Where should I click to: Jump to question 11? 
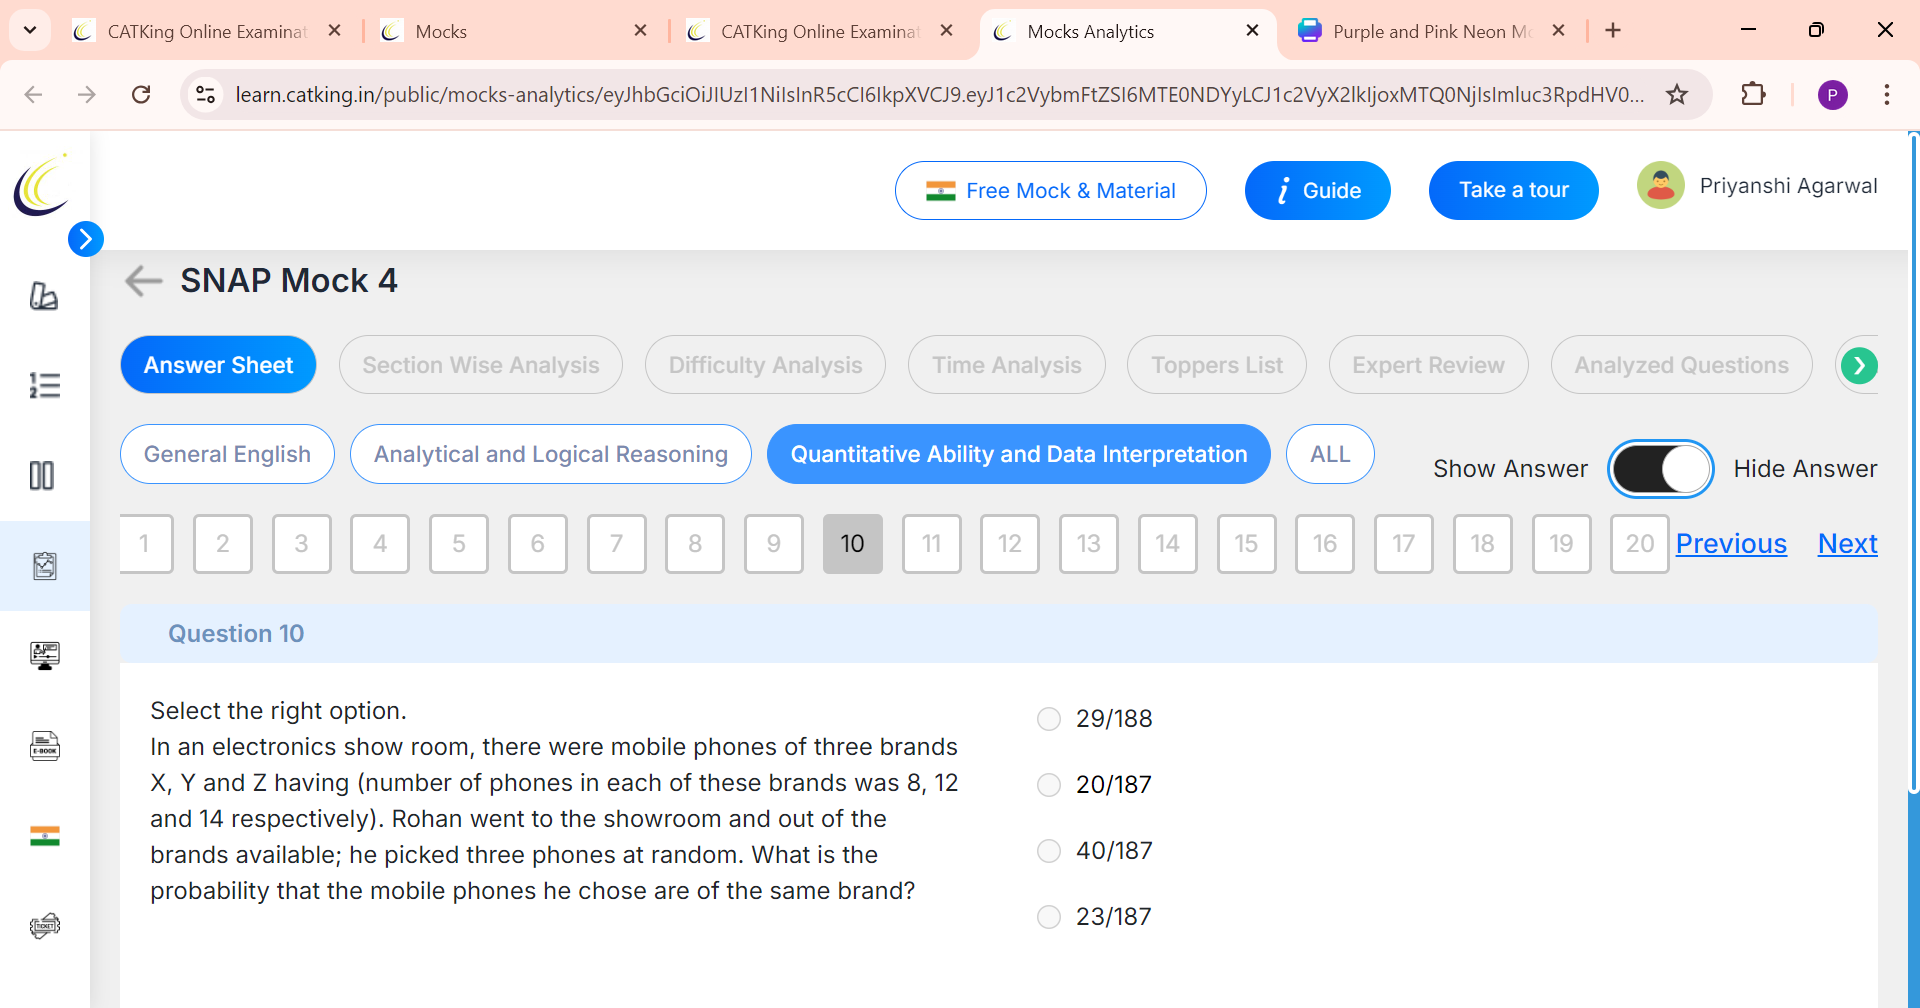tap(932, 544)
